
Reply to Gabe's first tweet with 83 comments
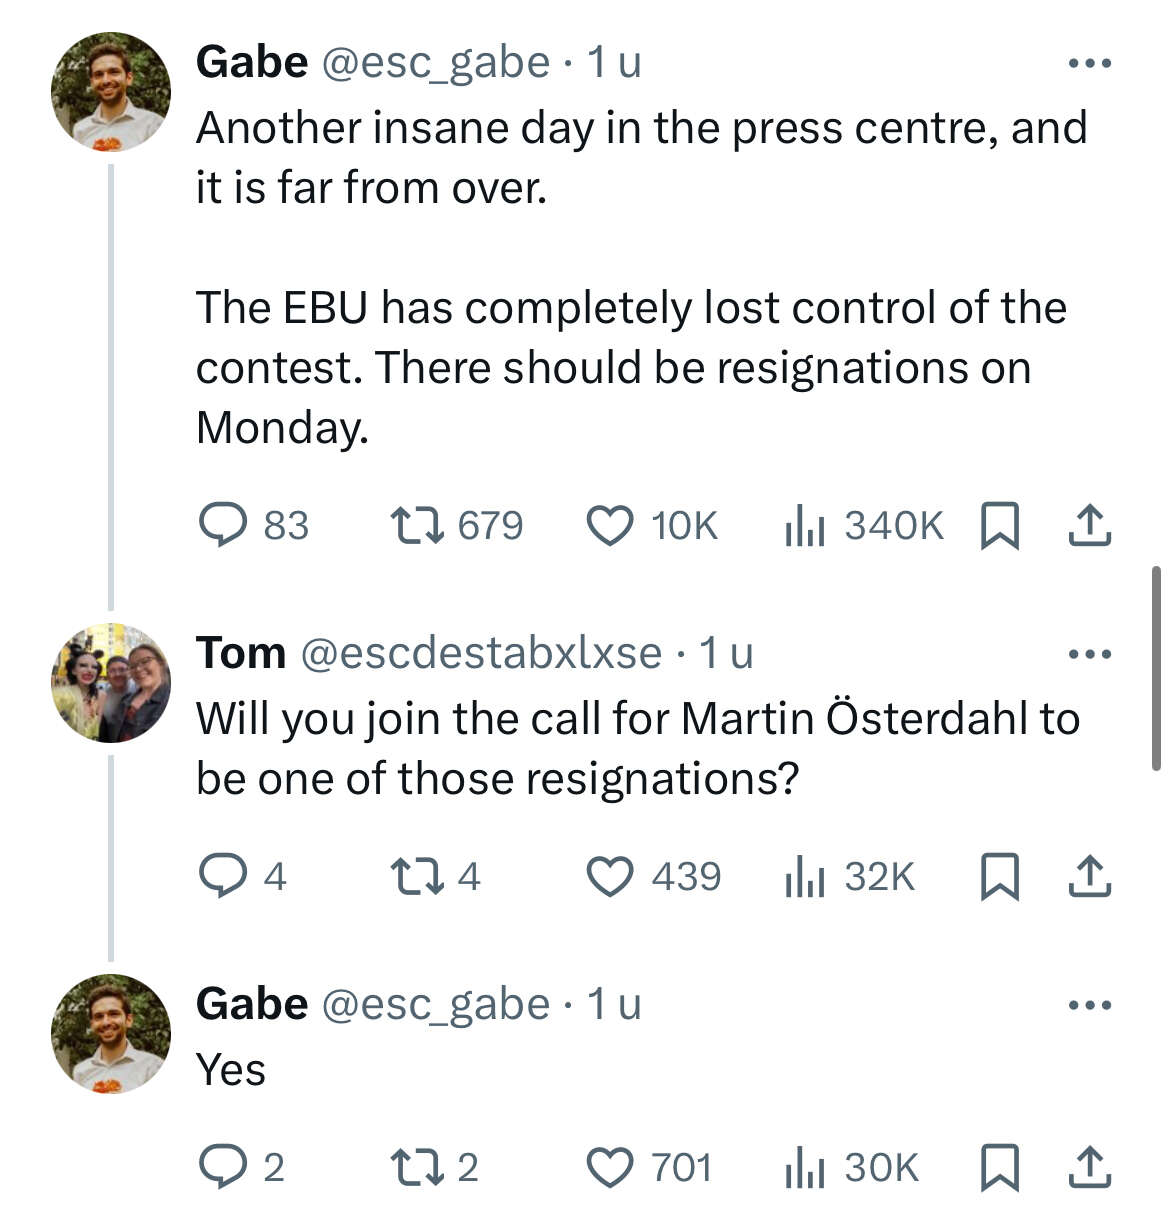pyautogui.click(x=223, y=525)
